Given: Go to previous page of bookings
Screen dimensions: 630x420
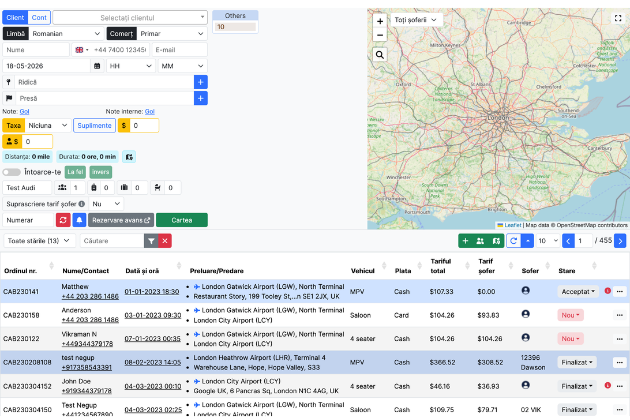Looking at the screenshot, I should point(568,241).
